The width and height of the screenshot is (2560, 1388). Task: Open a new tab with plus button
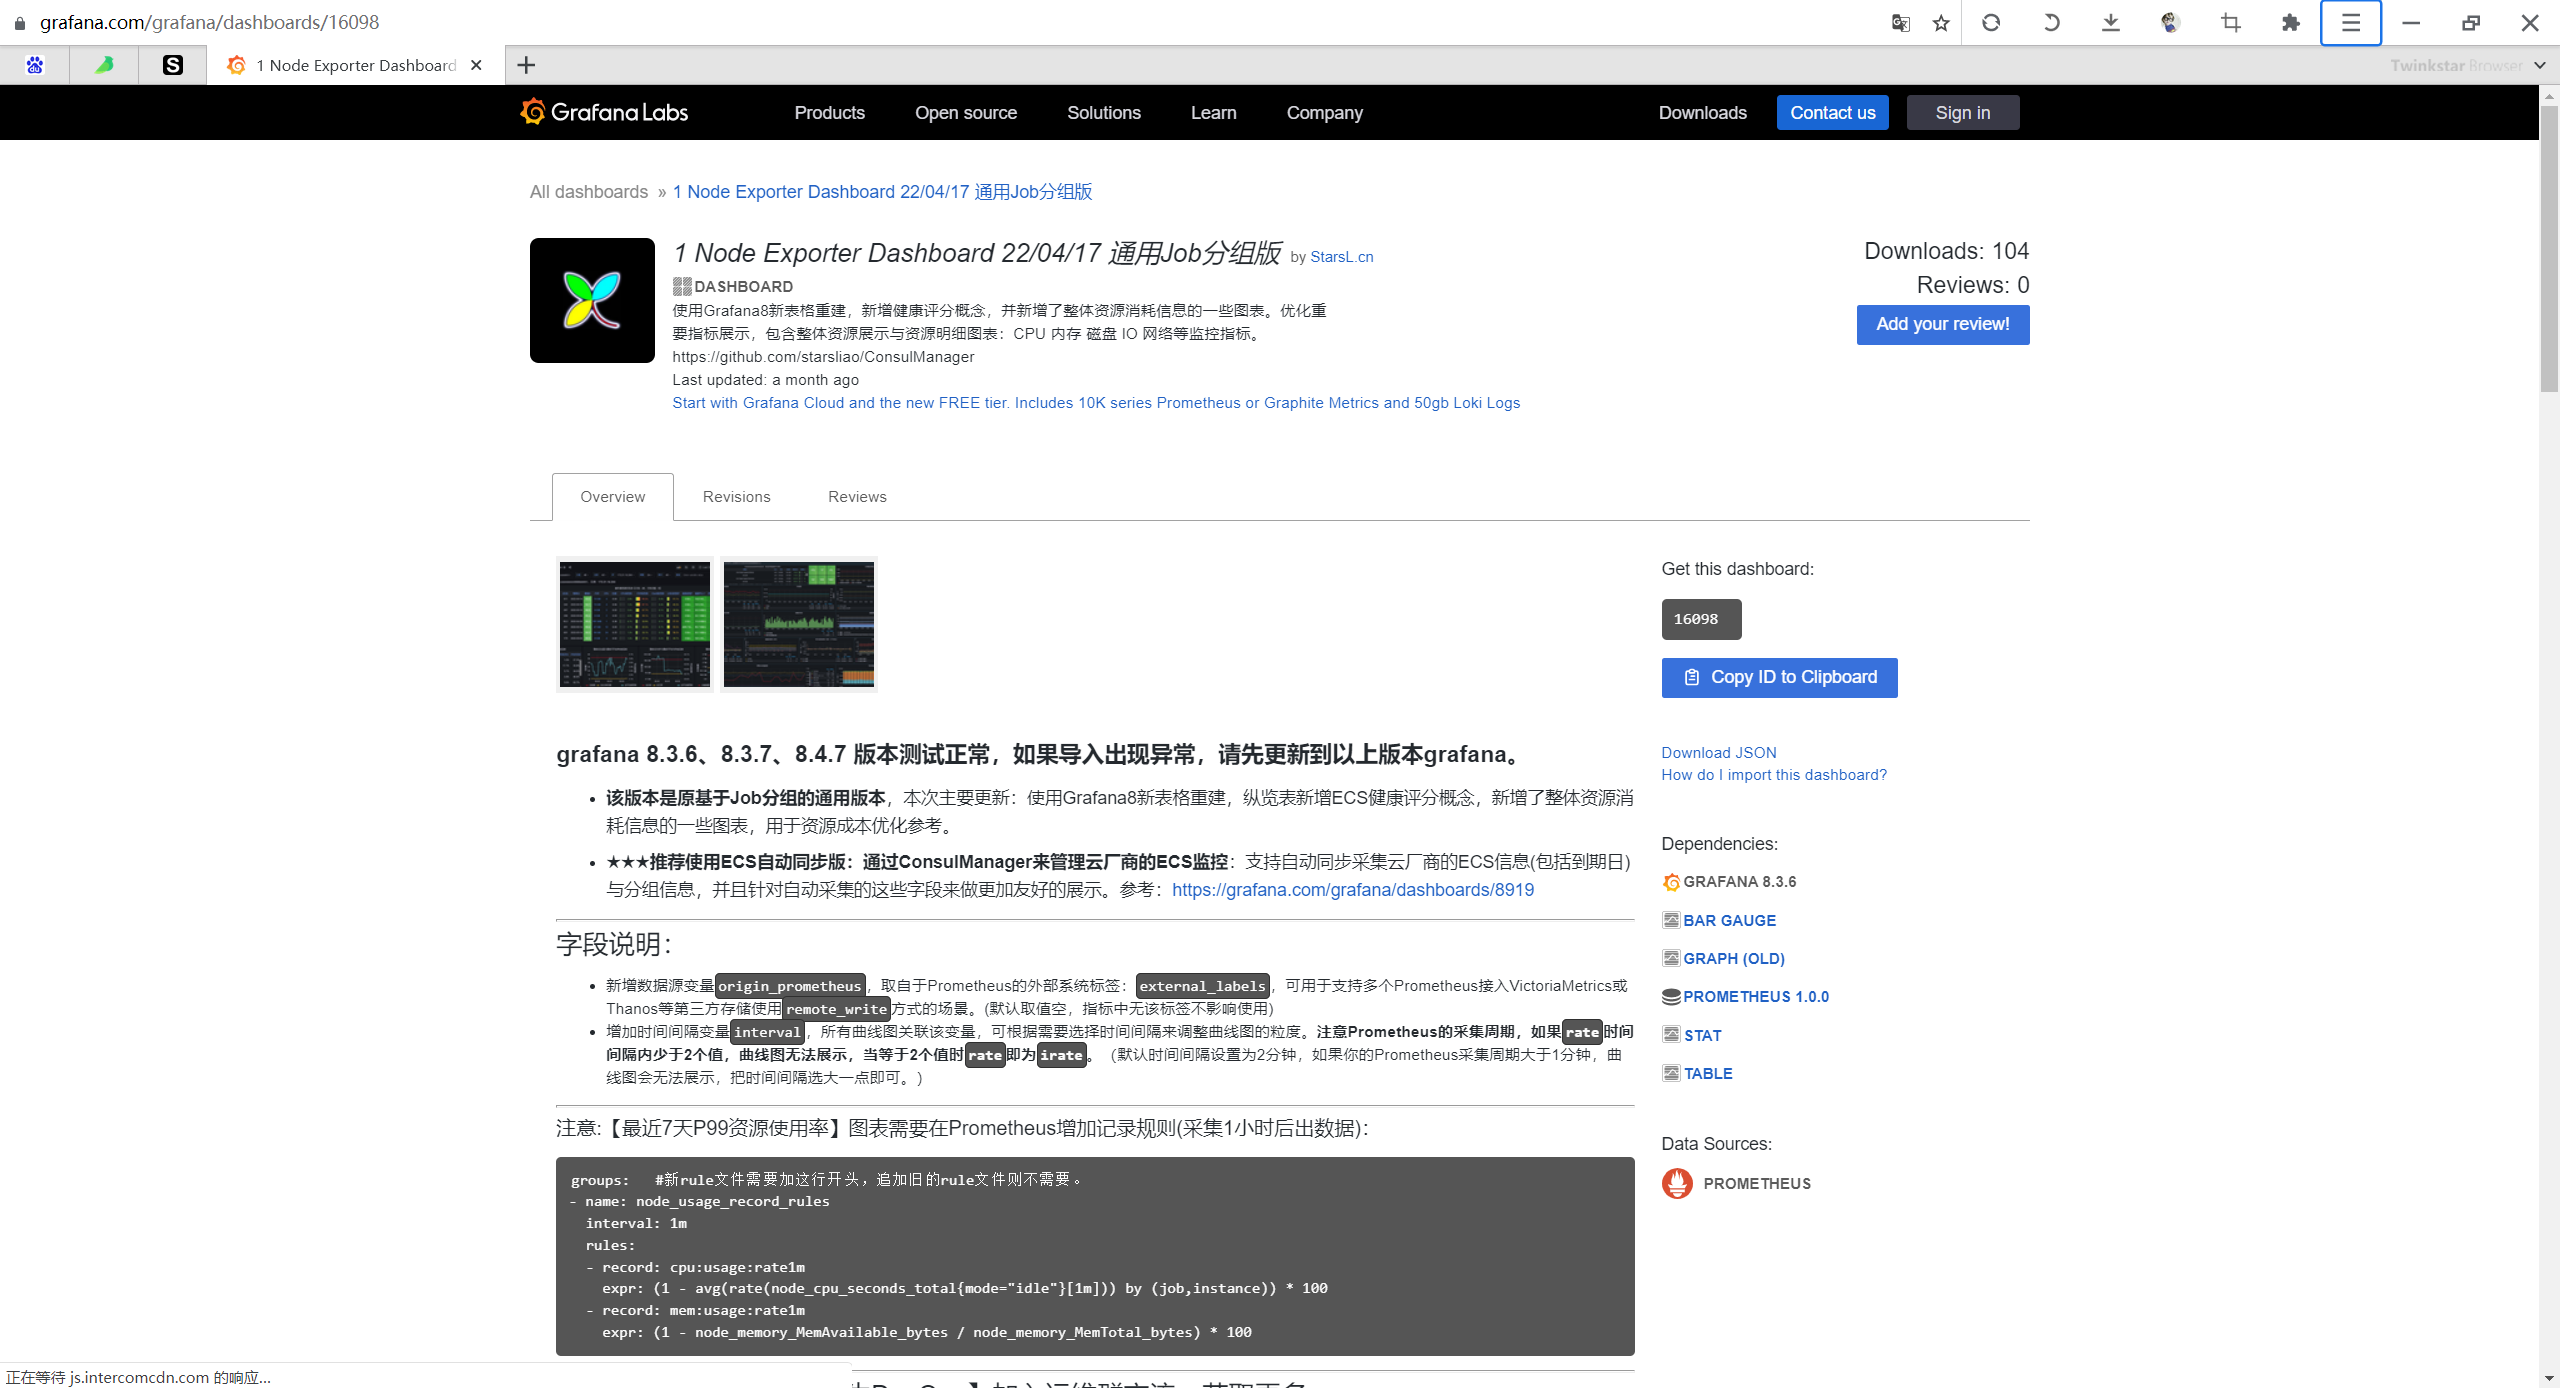pos(526,65)
